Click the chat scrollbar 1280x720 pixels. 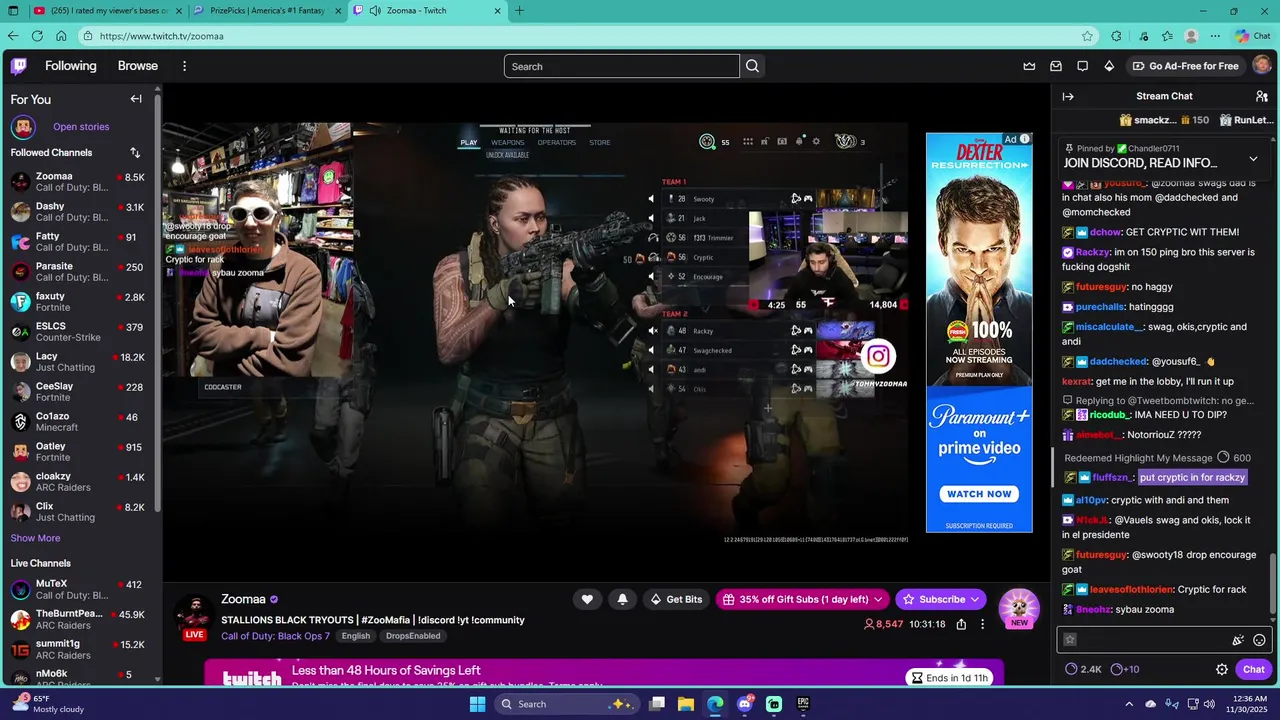[x=1274, y=583]
